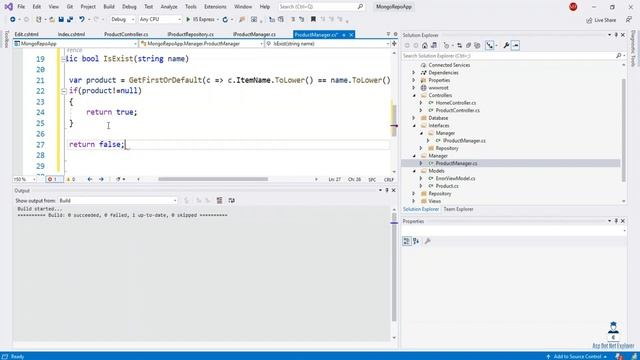This screenshot has width=640, height=360.
Task: Click Property Pages wrench in Properties panel
Action: (x=427, y=241)
